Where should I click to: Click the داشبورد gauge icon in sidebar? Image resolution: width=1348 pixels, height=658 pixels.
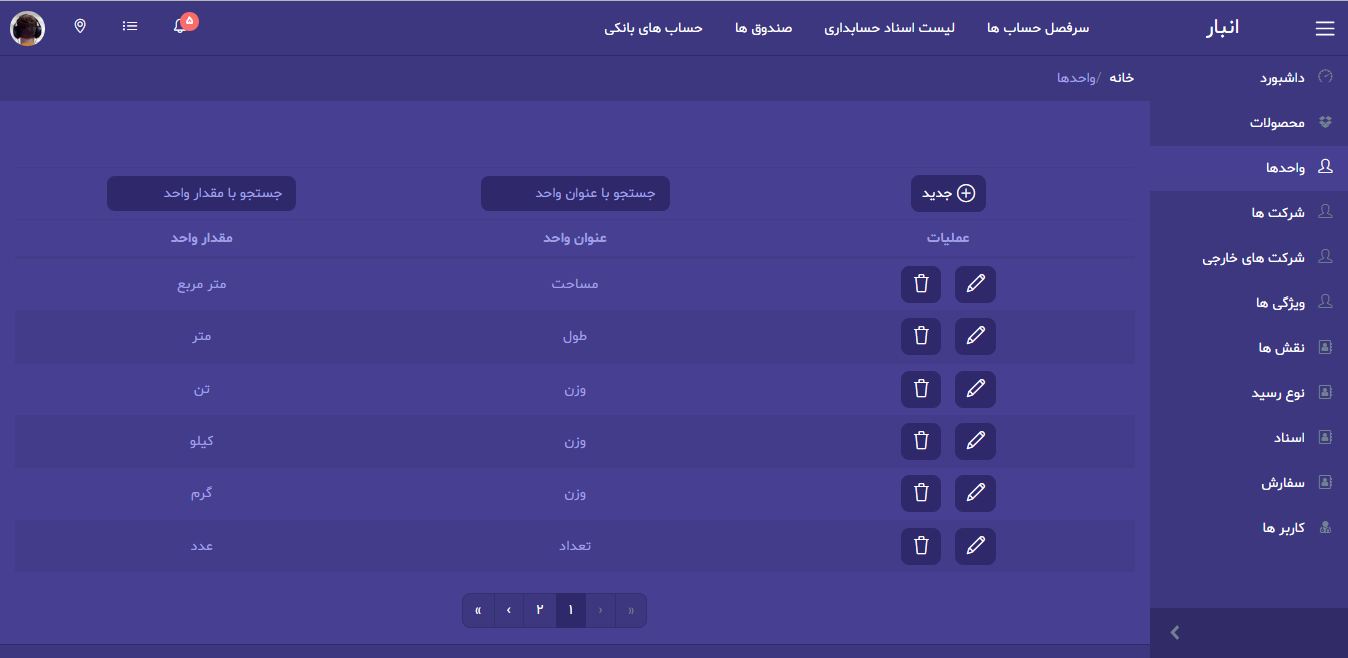click(1326, 77)
